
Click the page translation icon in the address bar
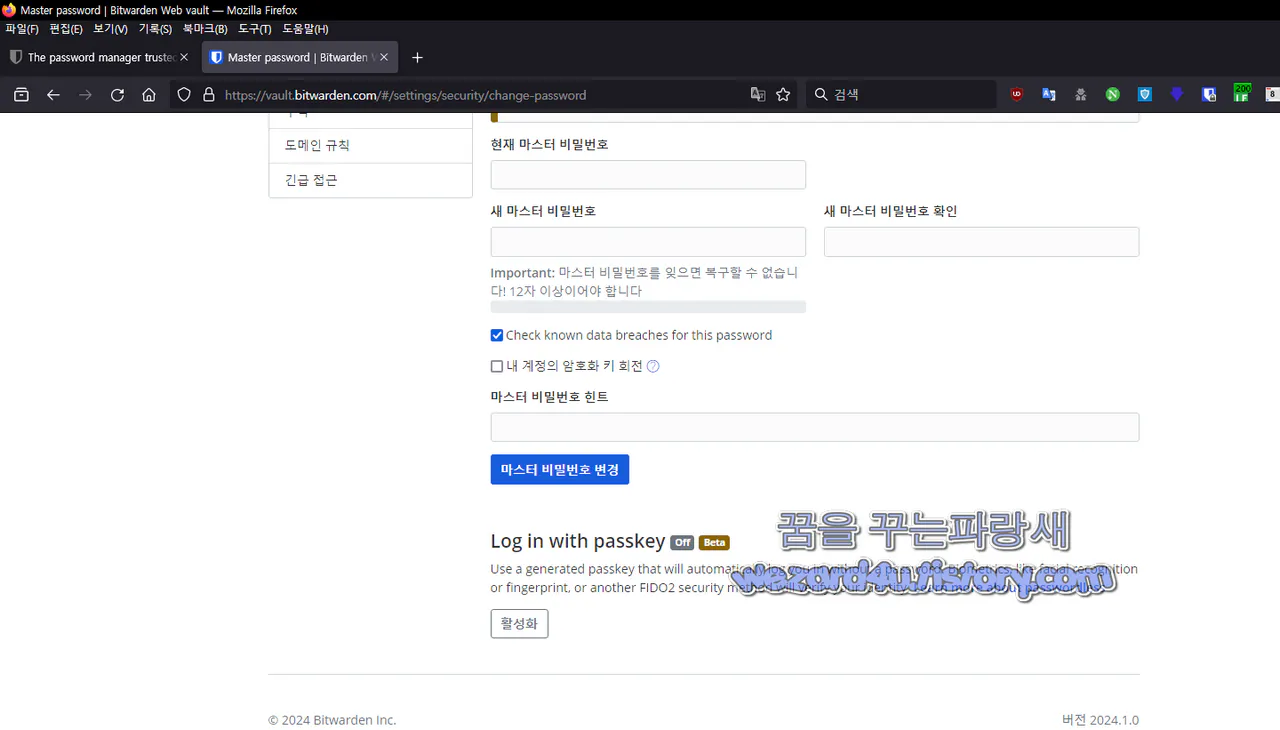pos(758,94)
